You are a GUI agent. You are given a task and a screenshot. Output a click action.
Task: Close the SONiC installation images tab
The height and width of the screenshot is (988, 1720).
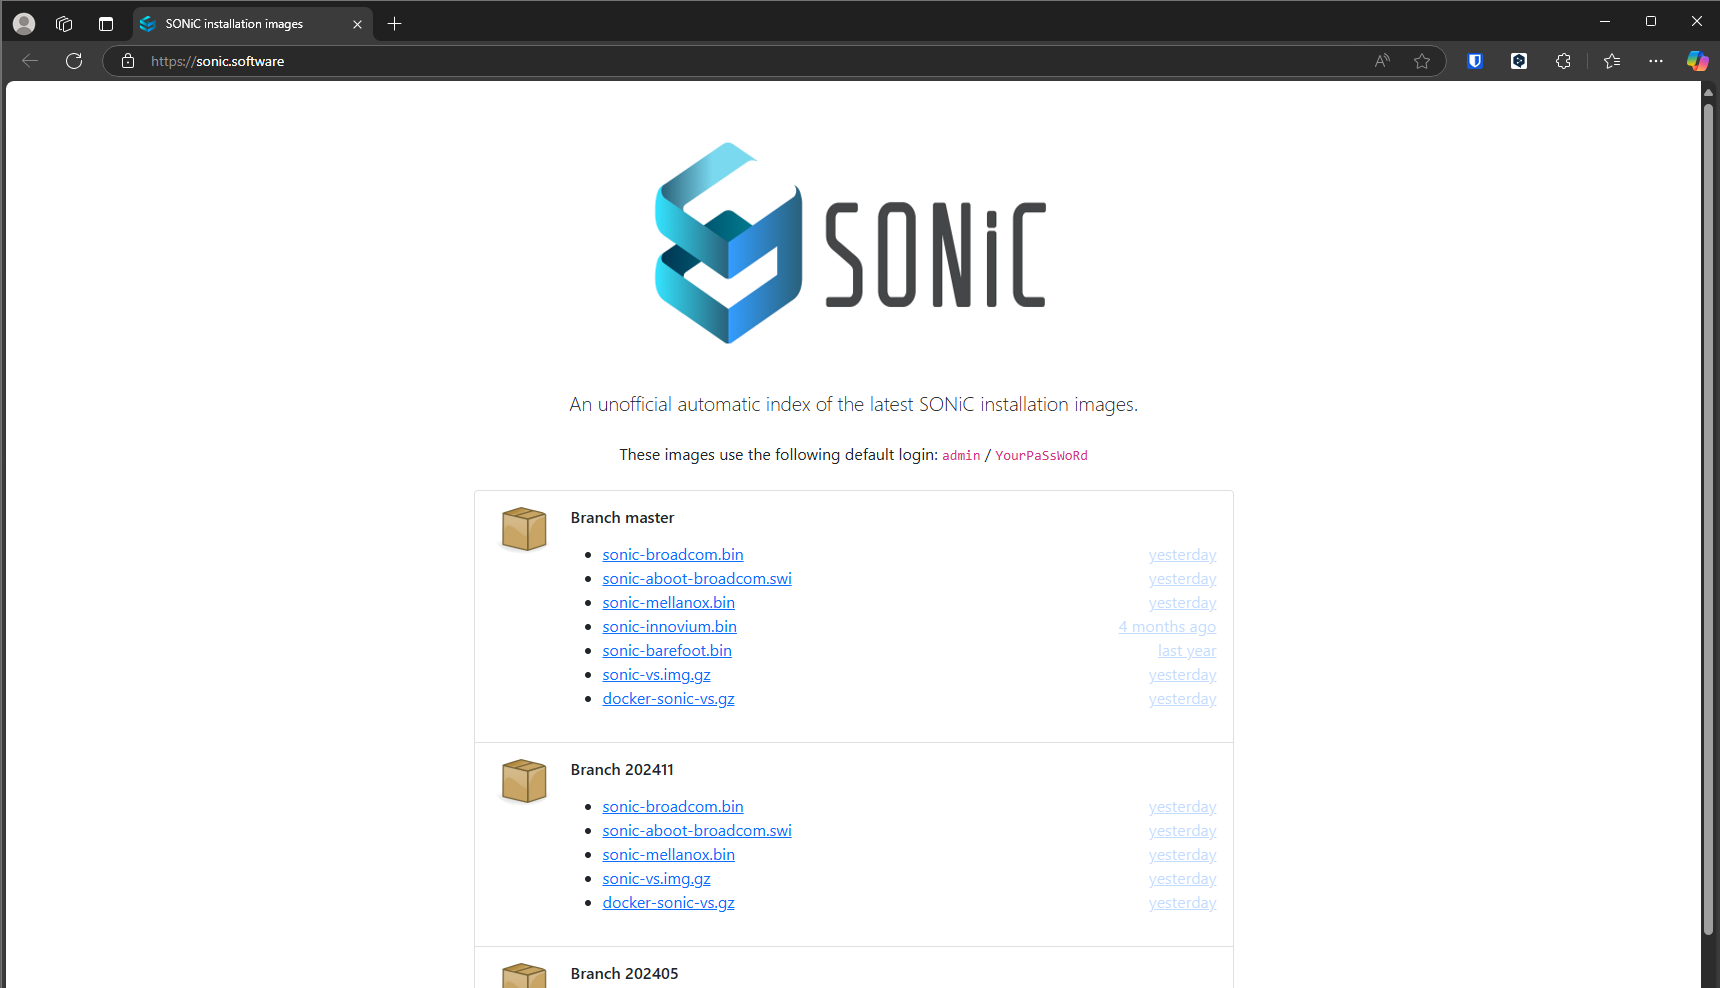[x=357, y=24]
